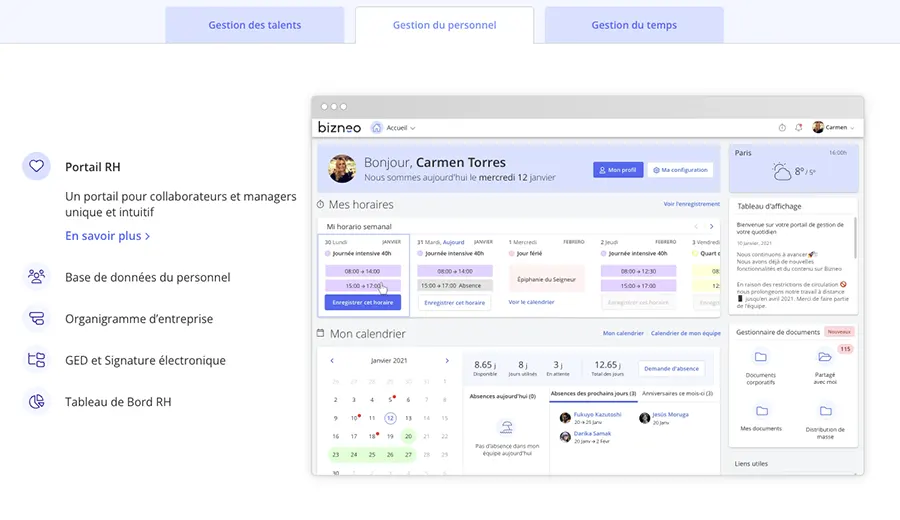
Task: Select Organigramme d'entreprise item
Action: [x=139, y=319]
